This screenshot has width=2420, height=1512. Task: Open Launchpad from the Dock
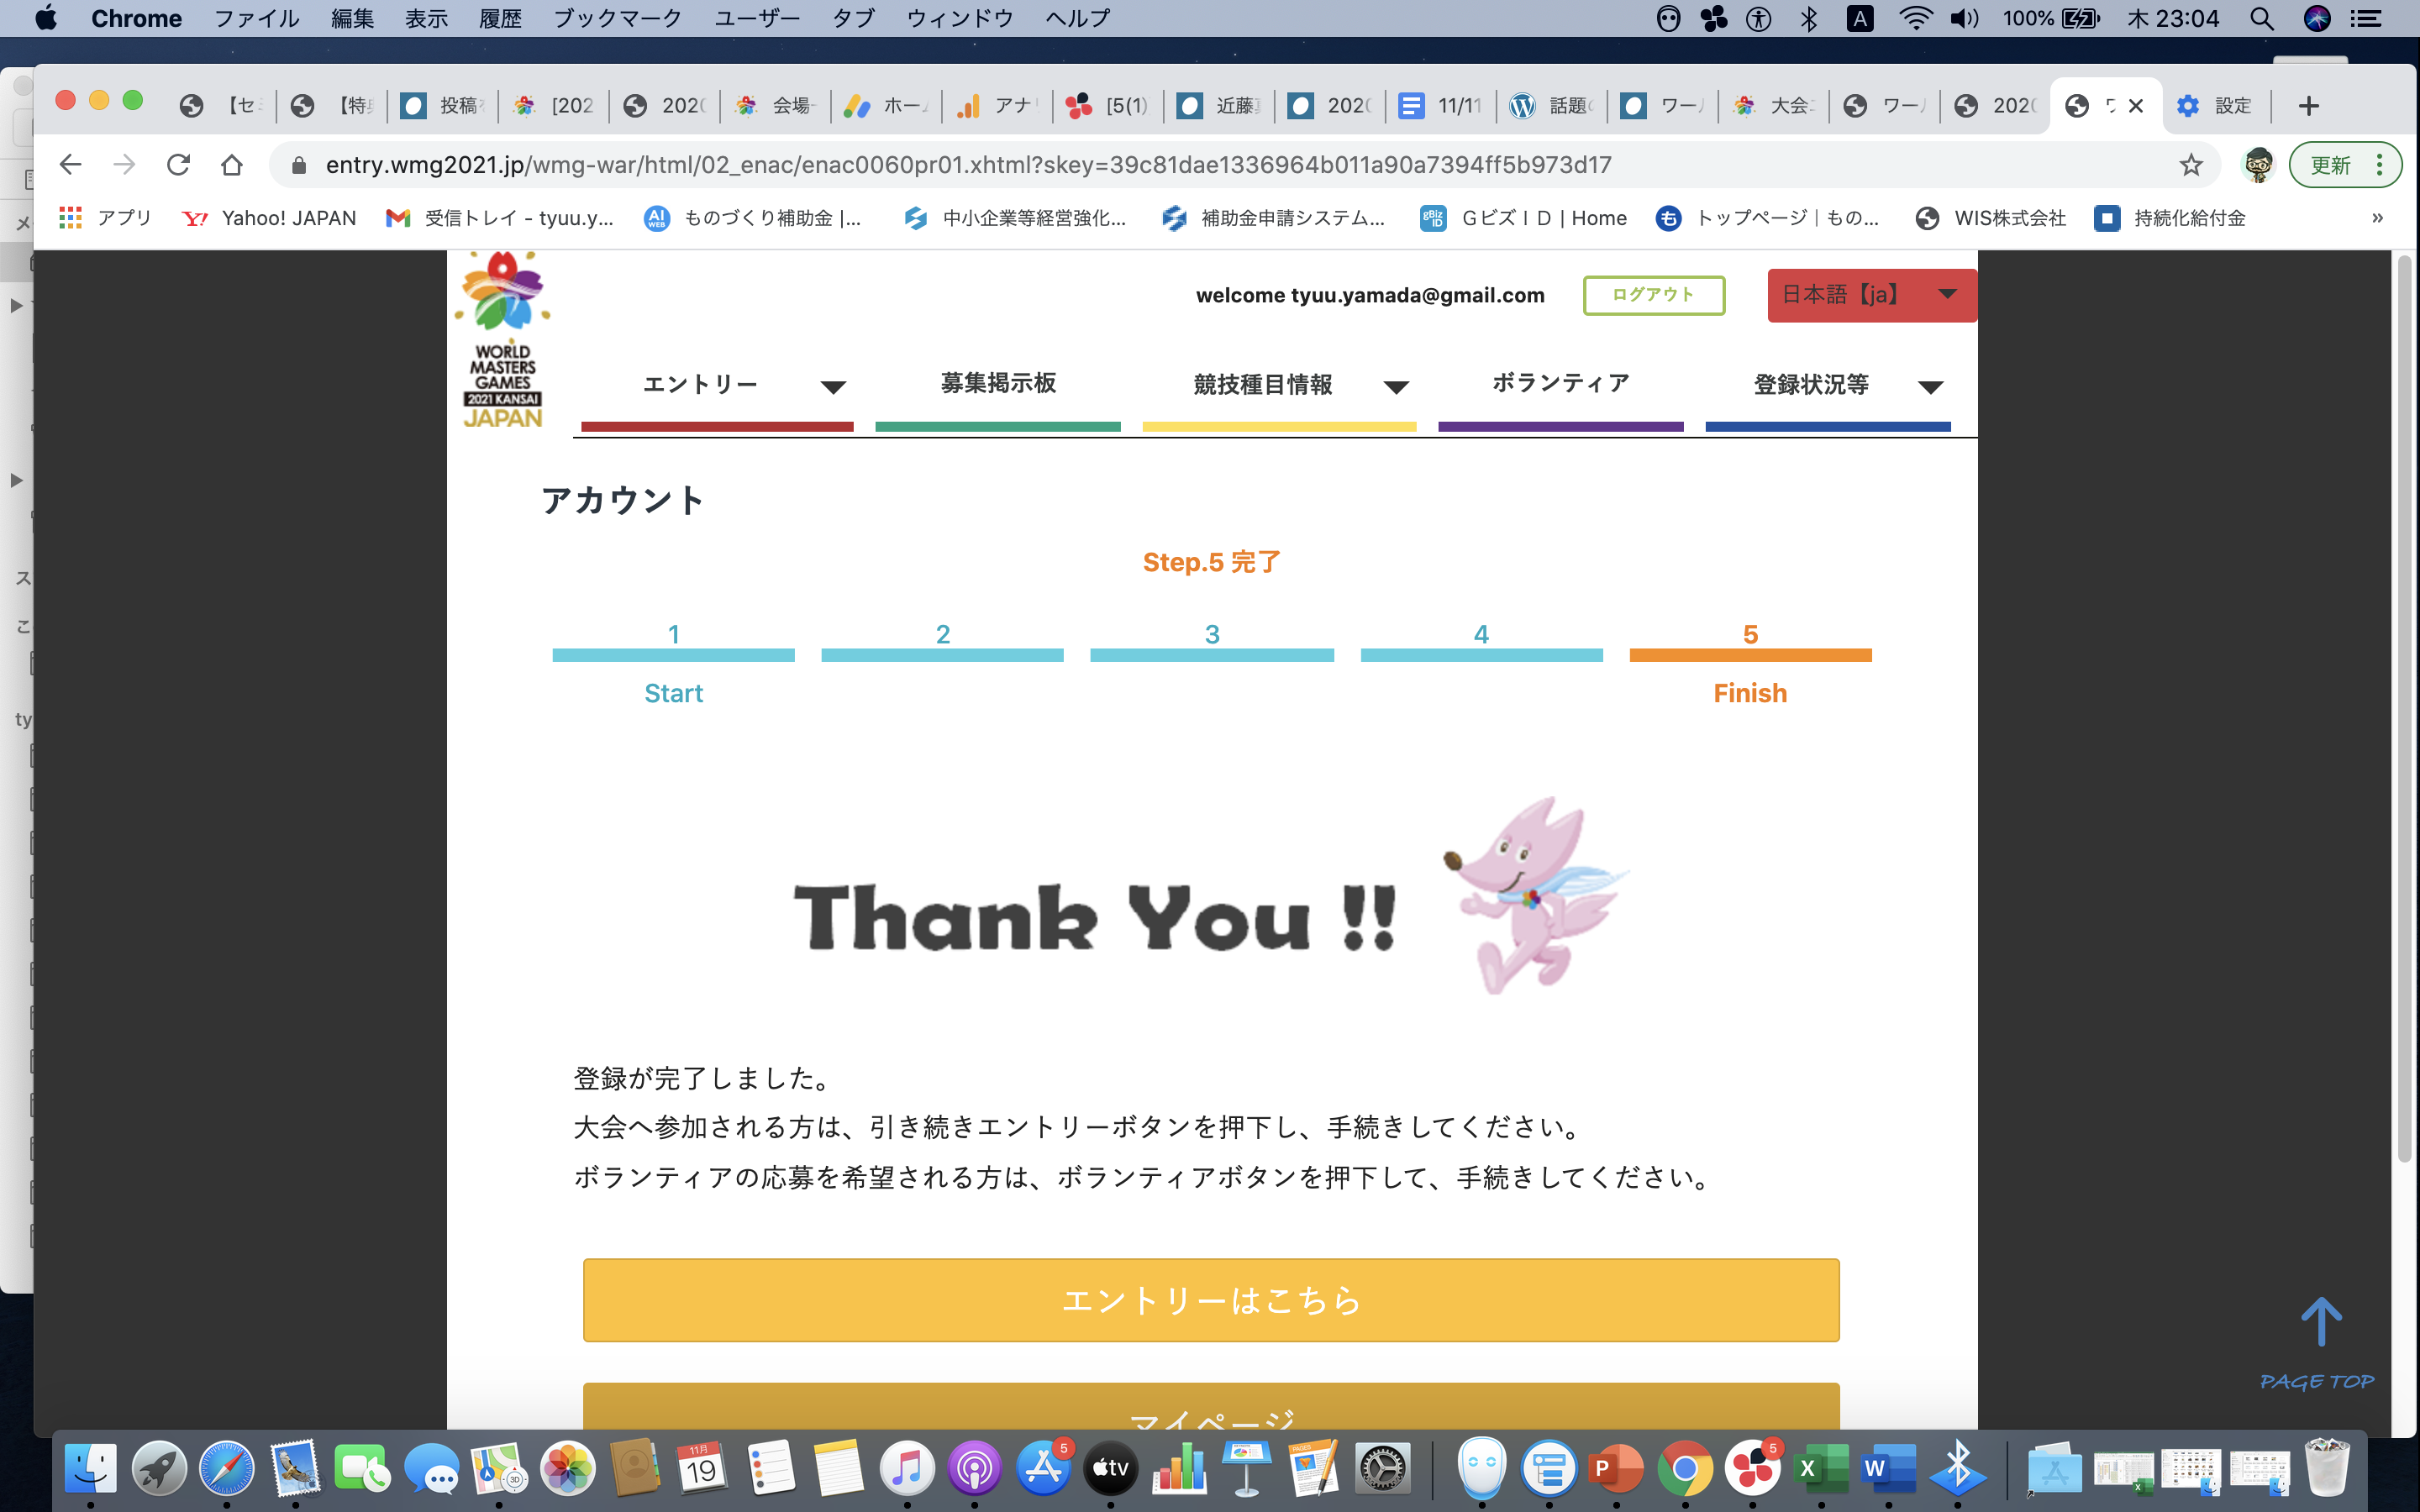pyautogui.click(x=159, y=1468)
